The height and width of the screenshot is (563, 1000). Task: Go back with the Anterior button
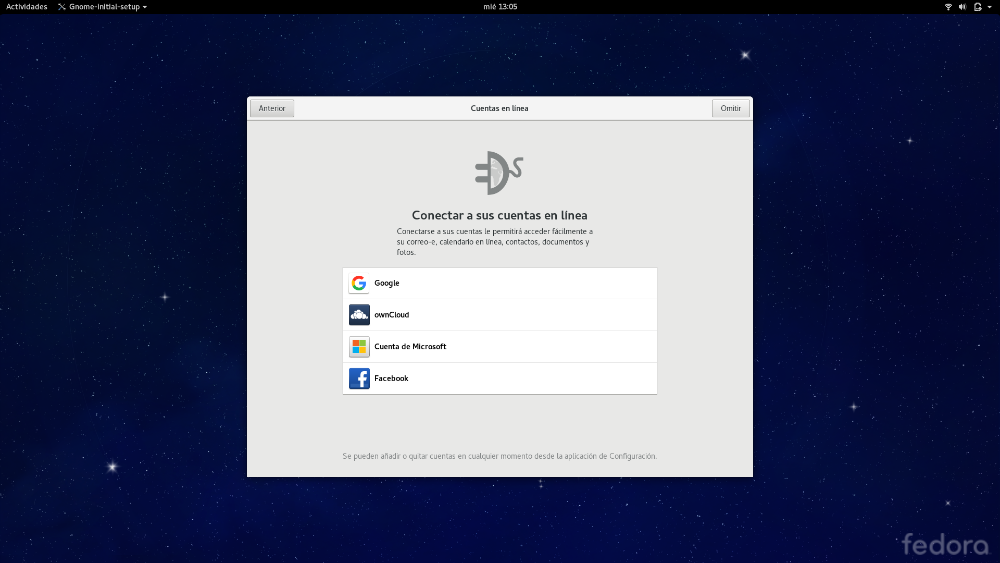pyautogui.click(x=272, y=108)
